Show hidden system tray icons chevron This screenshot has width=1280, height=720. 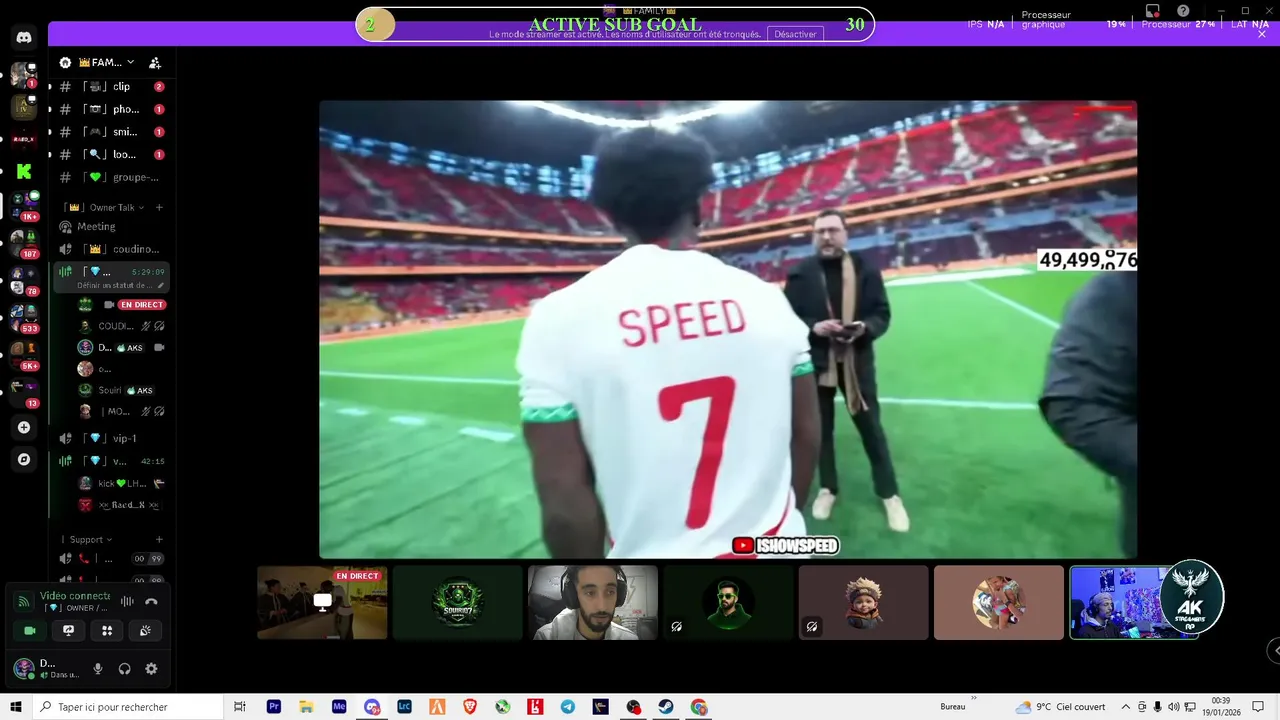(x=1126, y=707)
